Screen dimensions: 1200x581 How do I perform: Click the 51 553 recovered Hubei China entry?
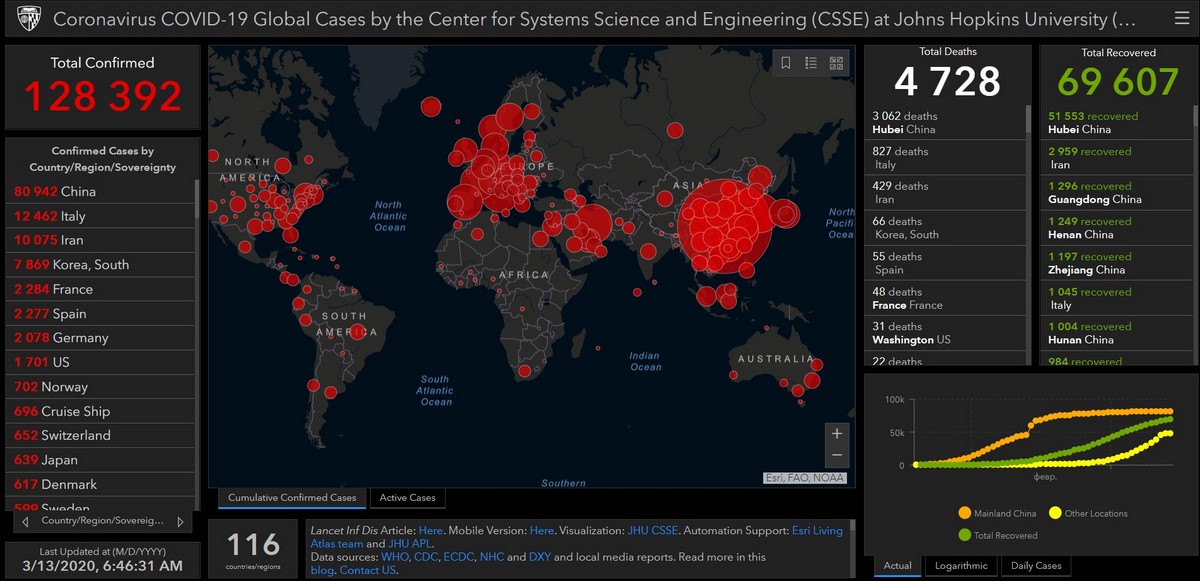[1117, 122]
